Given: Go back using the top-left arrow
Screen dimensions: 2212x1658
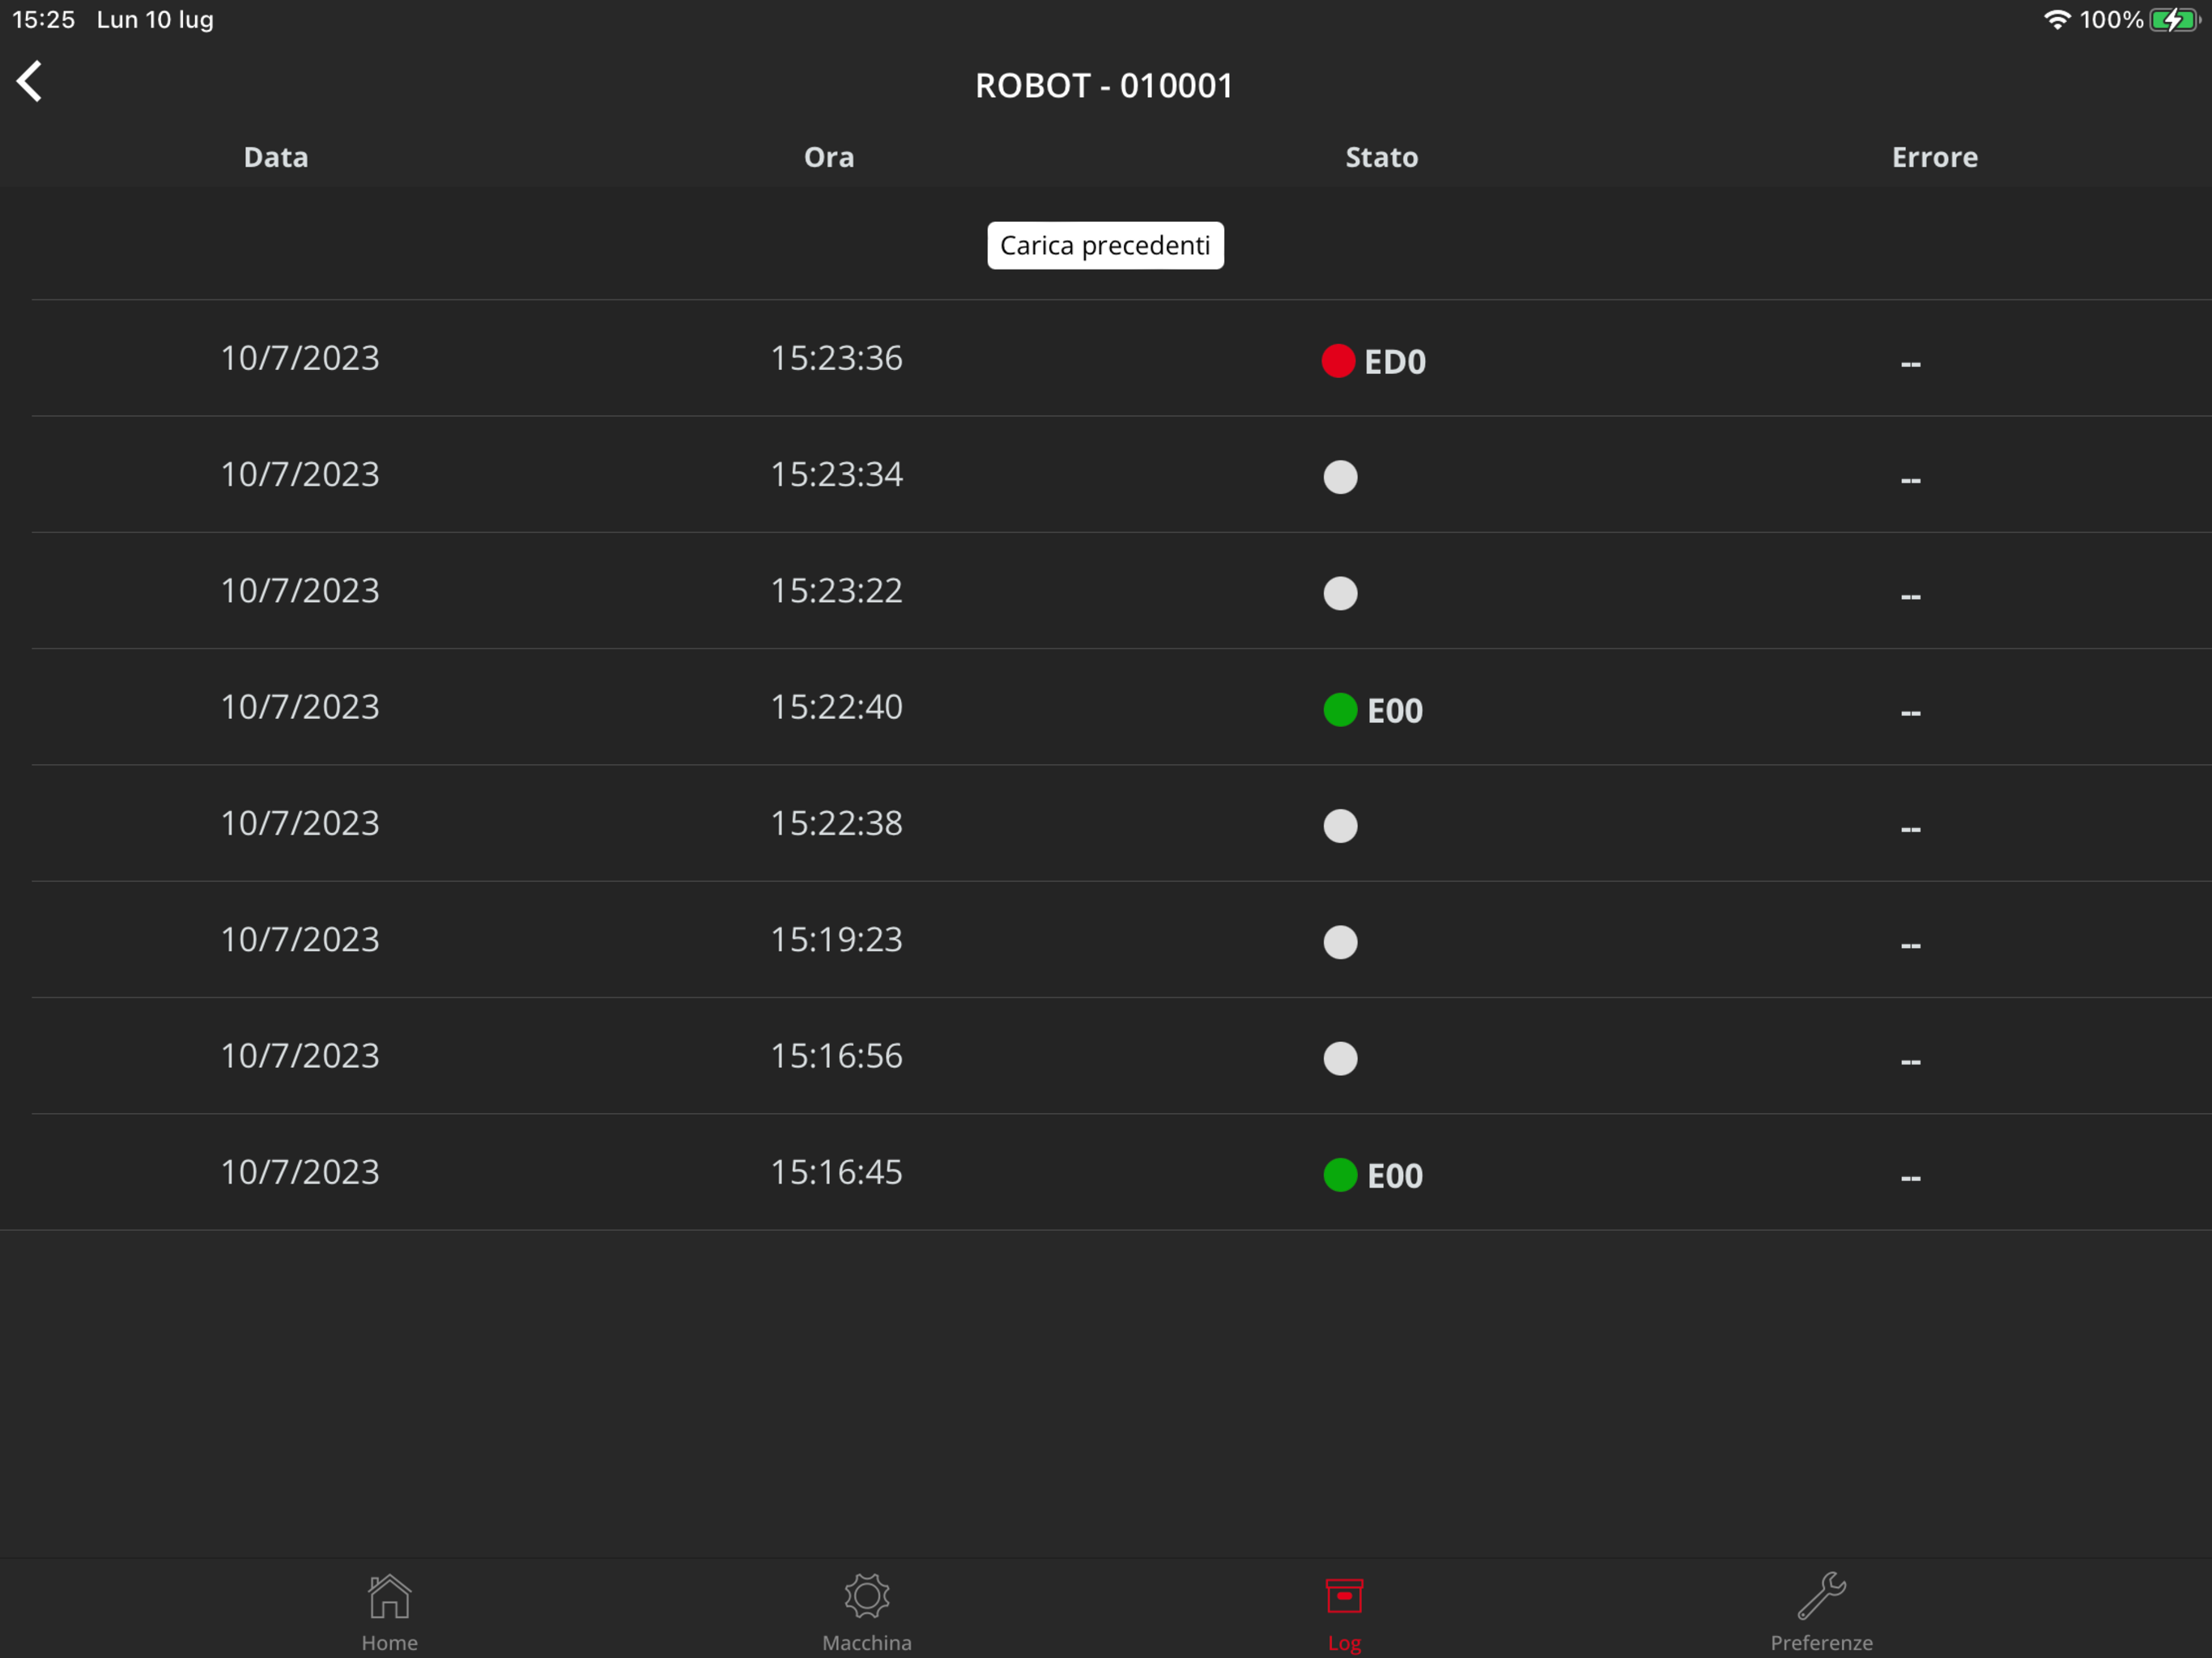Looking at the screenshot, I should (29, 81).
